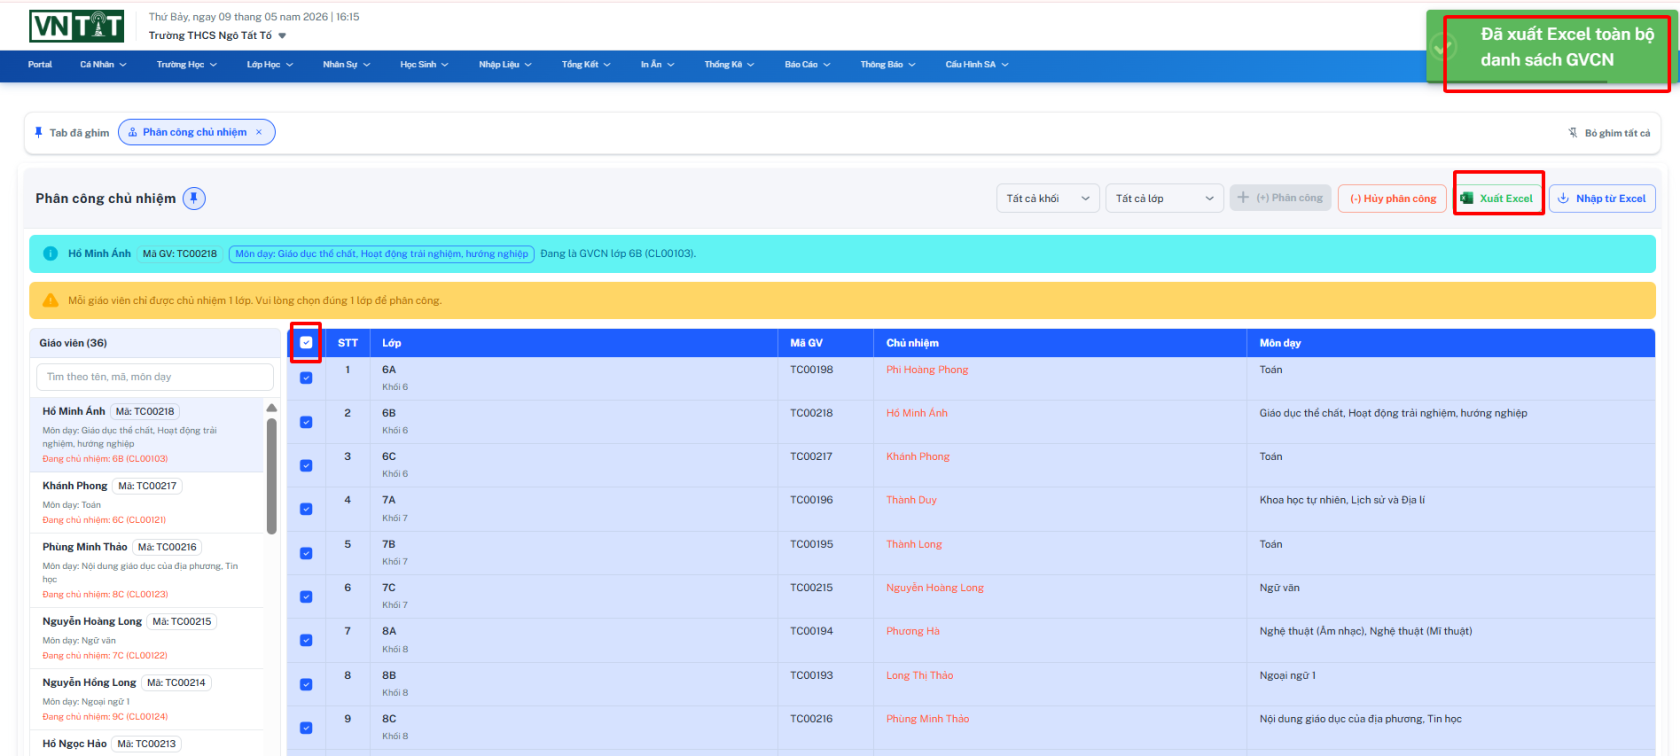
Task: Select teacher Khánh Phong in list
Action: 147,502
